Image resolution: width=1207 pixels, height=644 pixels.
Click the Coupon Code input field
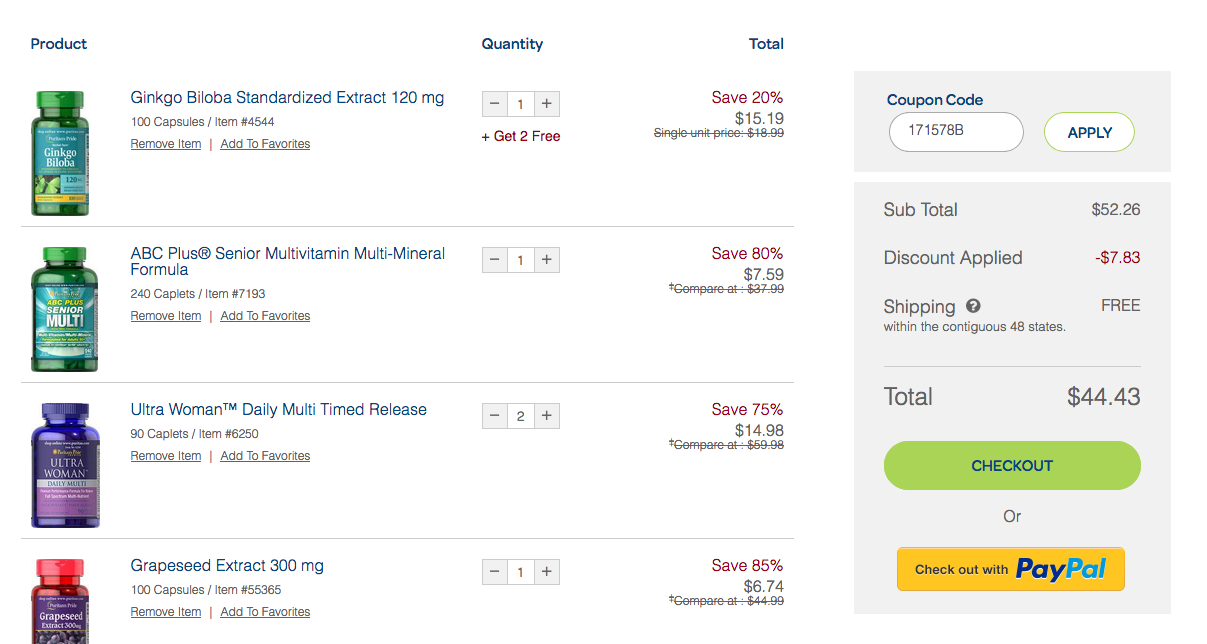(955, 131)
